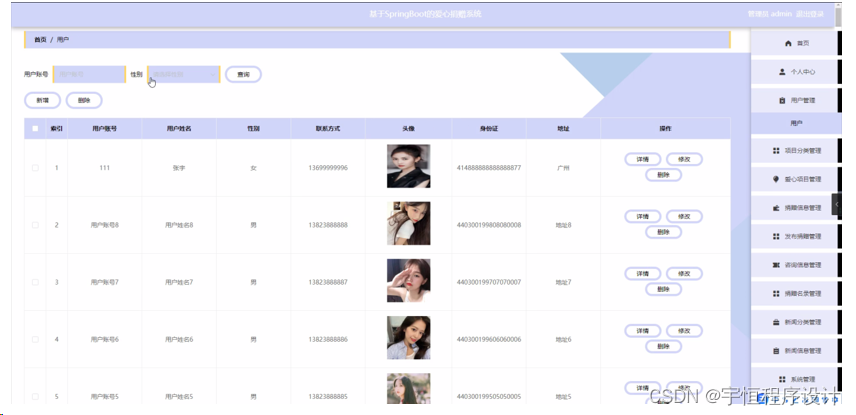Click the 新闻分类管理 briefcase icon

[776, 322]
